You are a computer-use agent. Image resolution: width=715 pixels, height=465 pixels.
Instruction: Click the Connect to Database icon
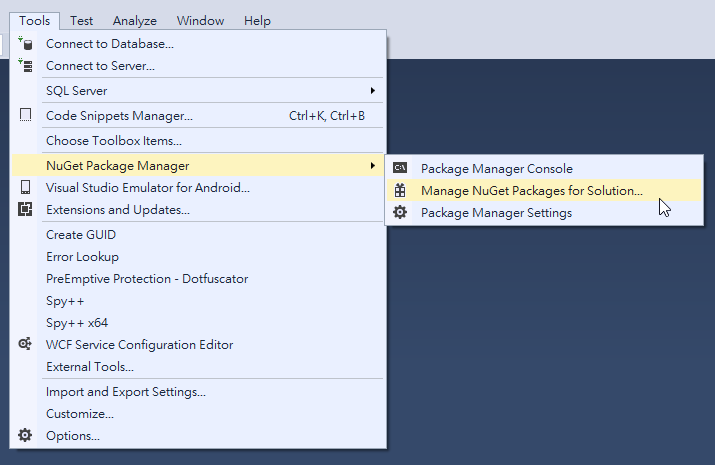tap(26, 44)
